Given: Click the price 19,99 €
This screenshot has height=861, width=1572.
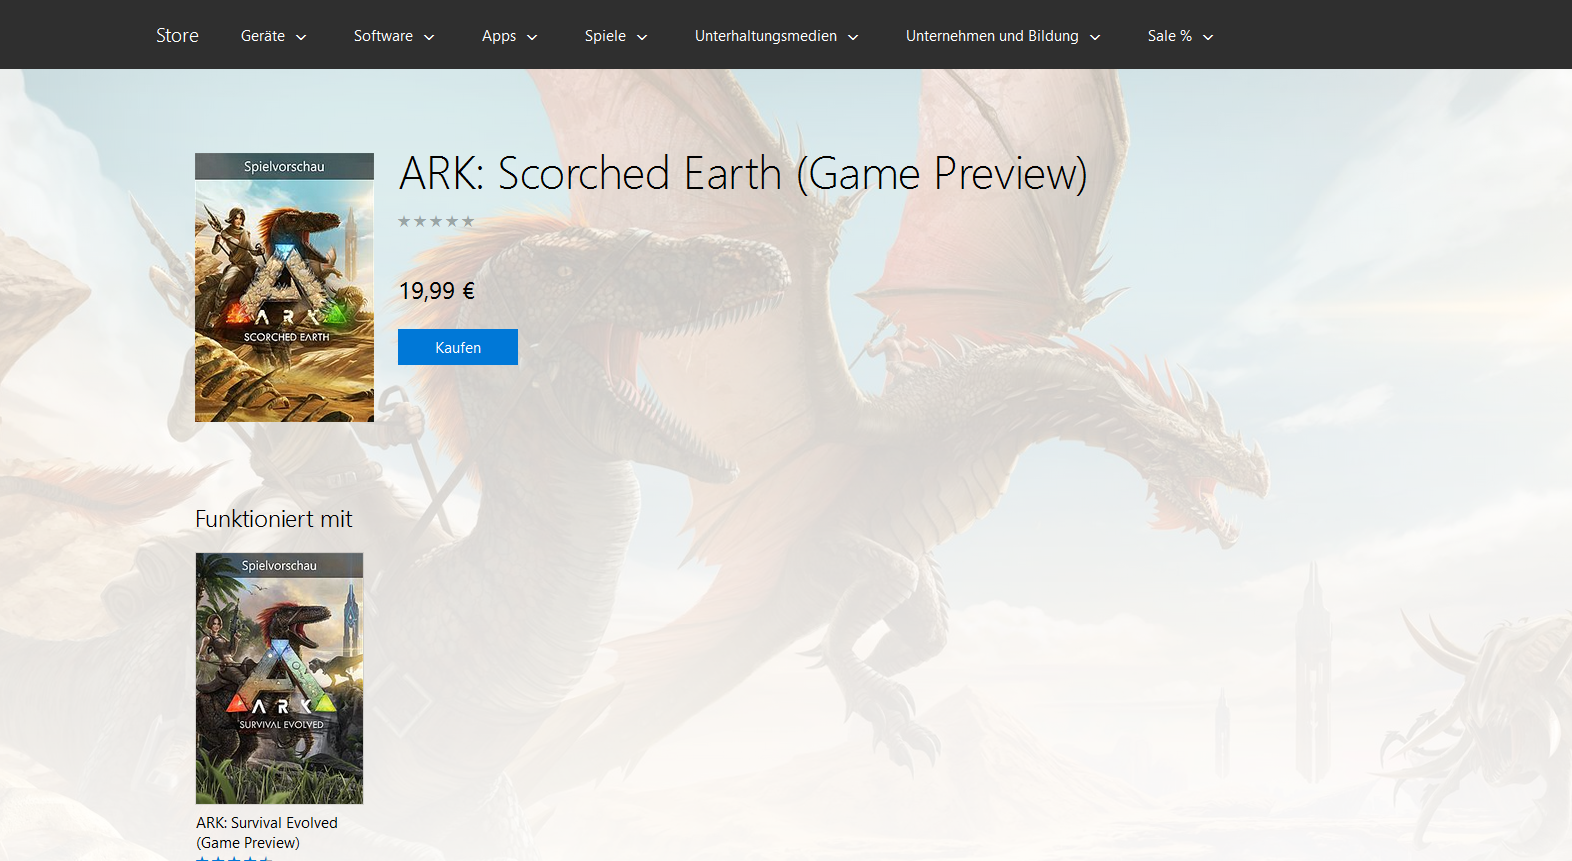Looking at the screenshot, I should point(437,291).
